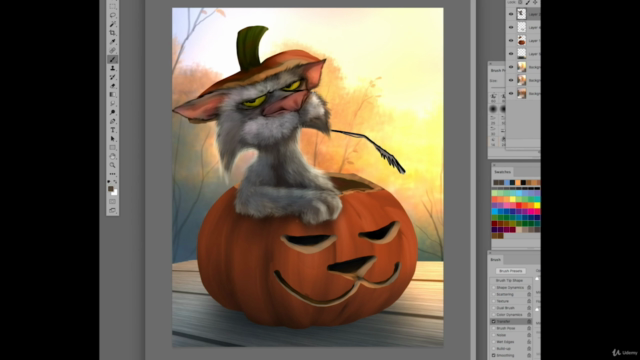
Task: Toggle eye icon of the pumpkin thumbnail layer
Action: 511,40
